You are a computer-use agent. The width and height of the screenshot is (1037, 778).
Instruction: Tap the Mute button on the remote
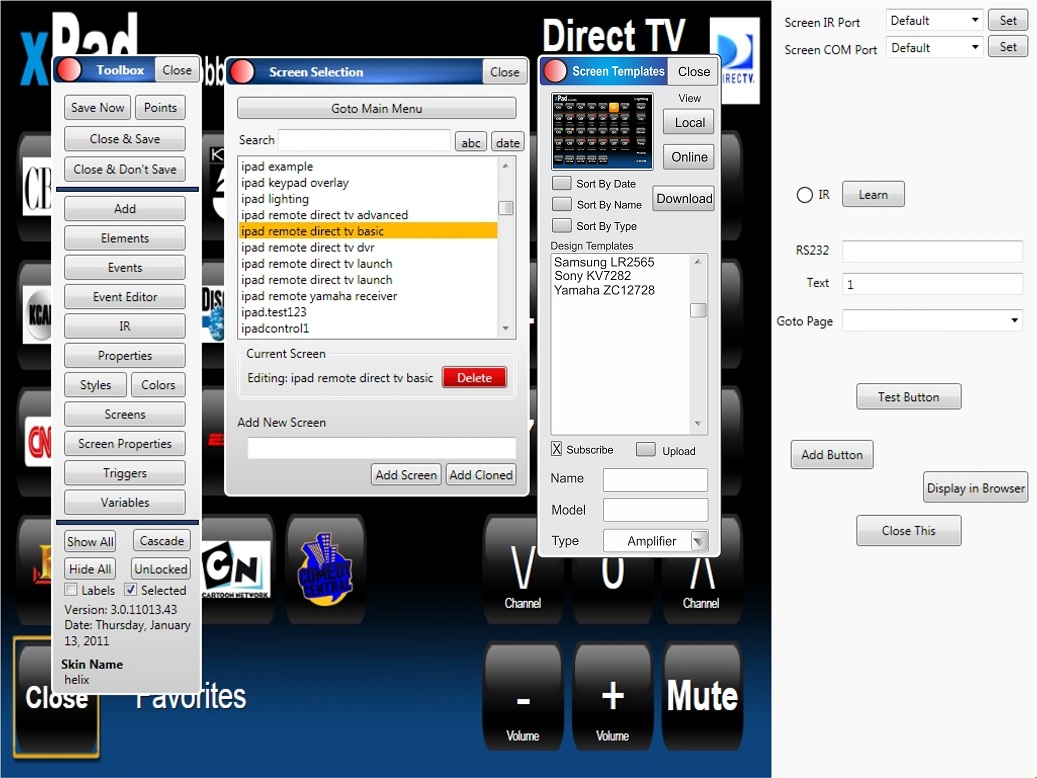(702, 697)
